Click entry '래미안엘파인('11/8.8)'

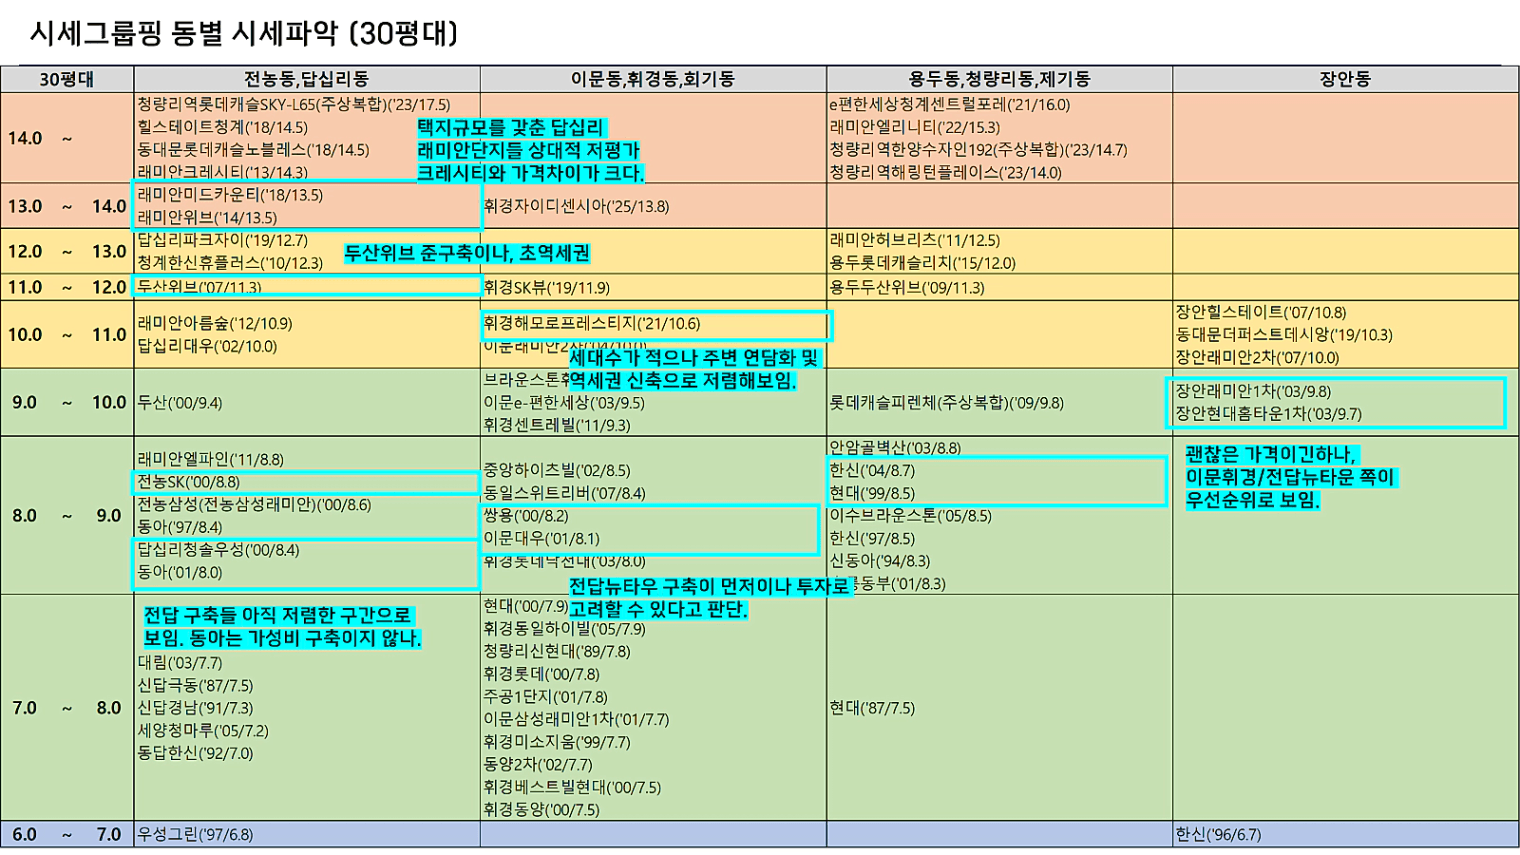coord(210,459)
